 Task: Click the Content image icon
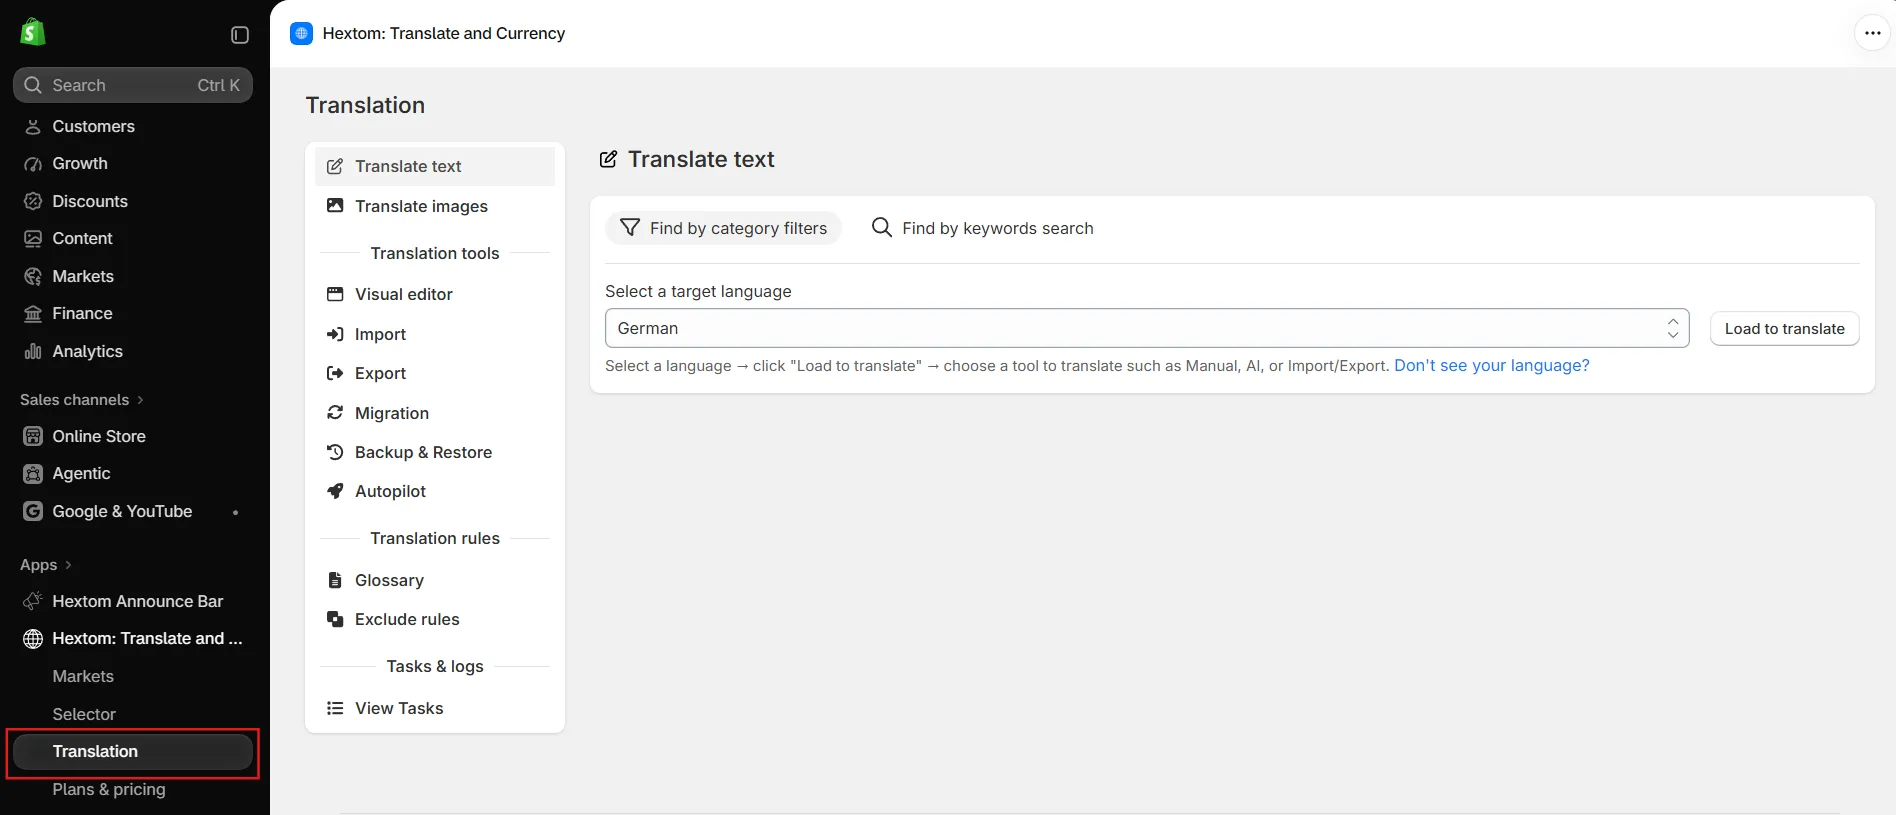coord(33,239)
